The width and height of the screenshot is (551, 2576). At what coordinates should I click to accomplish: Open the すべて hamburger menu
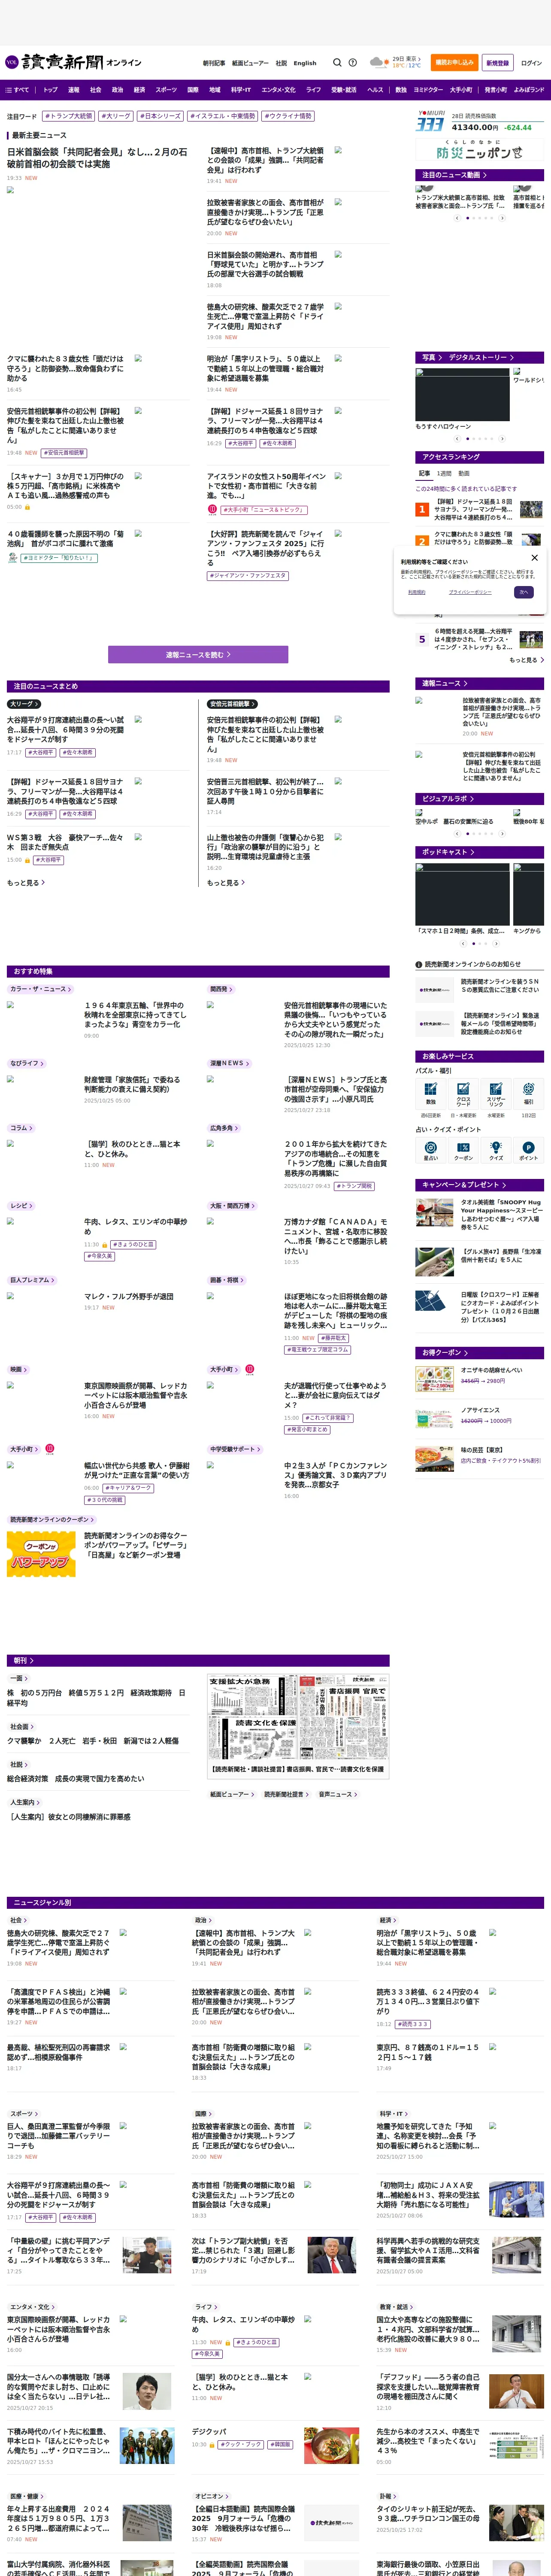coord(17,90)
